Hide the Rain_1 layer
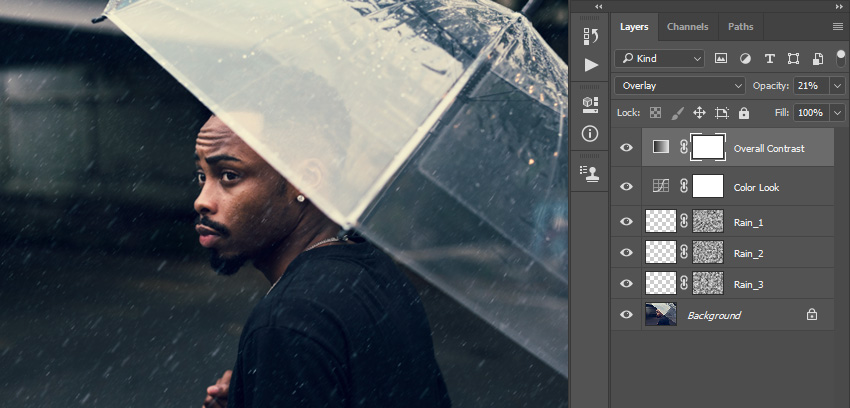Image resolution: width=850 pixels, height=408 pixels. (627, 221)
